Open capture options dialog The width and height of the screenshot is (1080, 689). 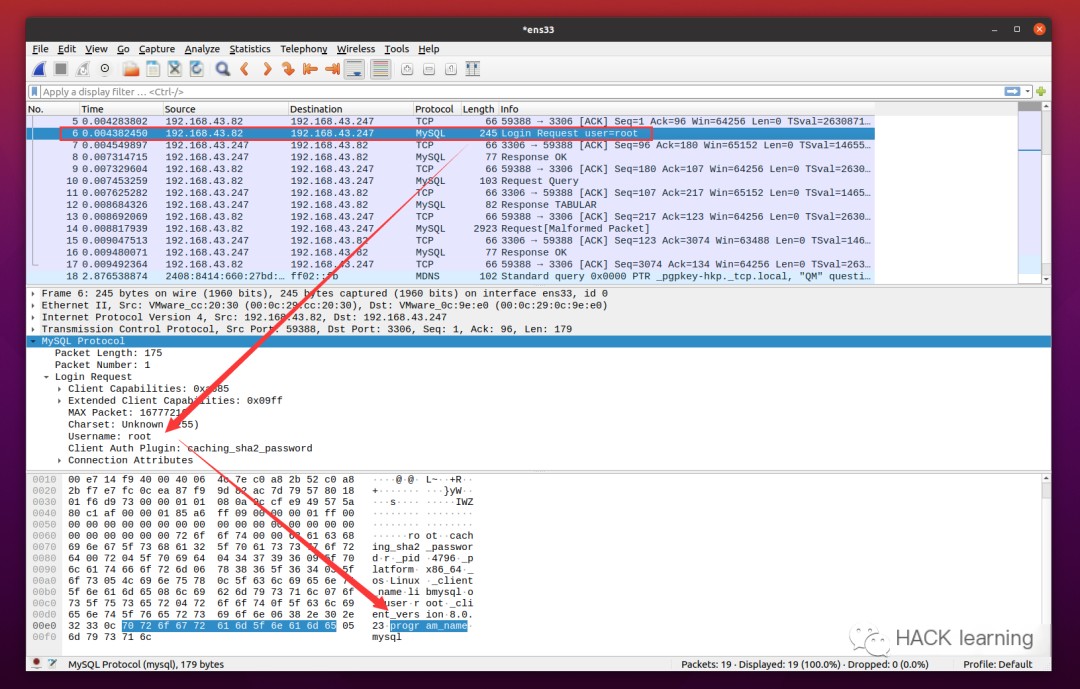click(x=105, y=69)
